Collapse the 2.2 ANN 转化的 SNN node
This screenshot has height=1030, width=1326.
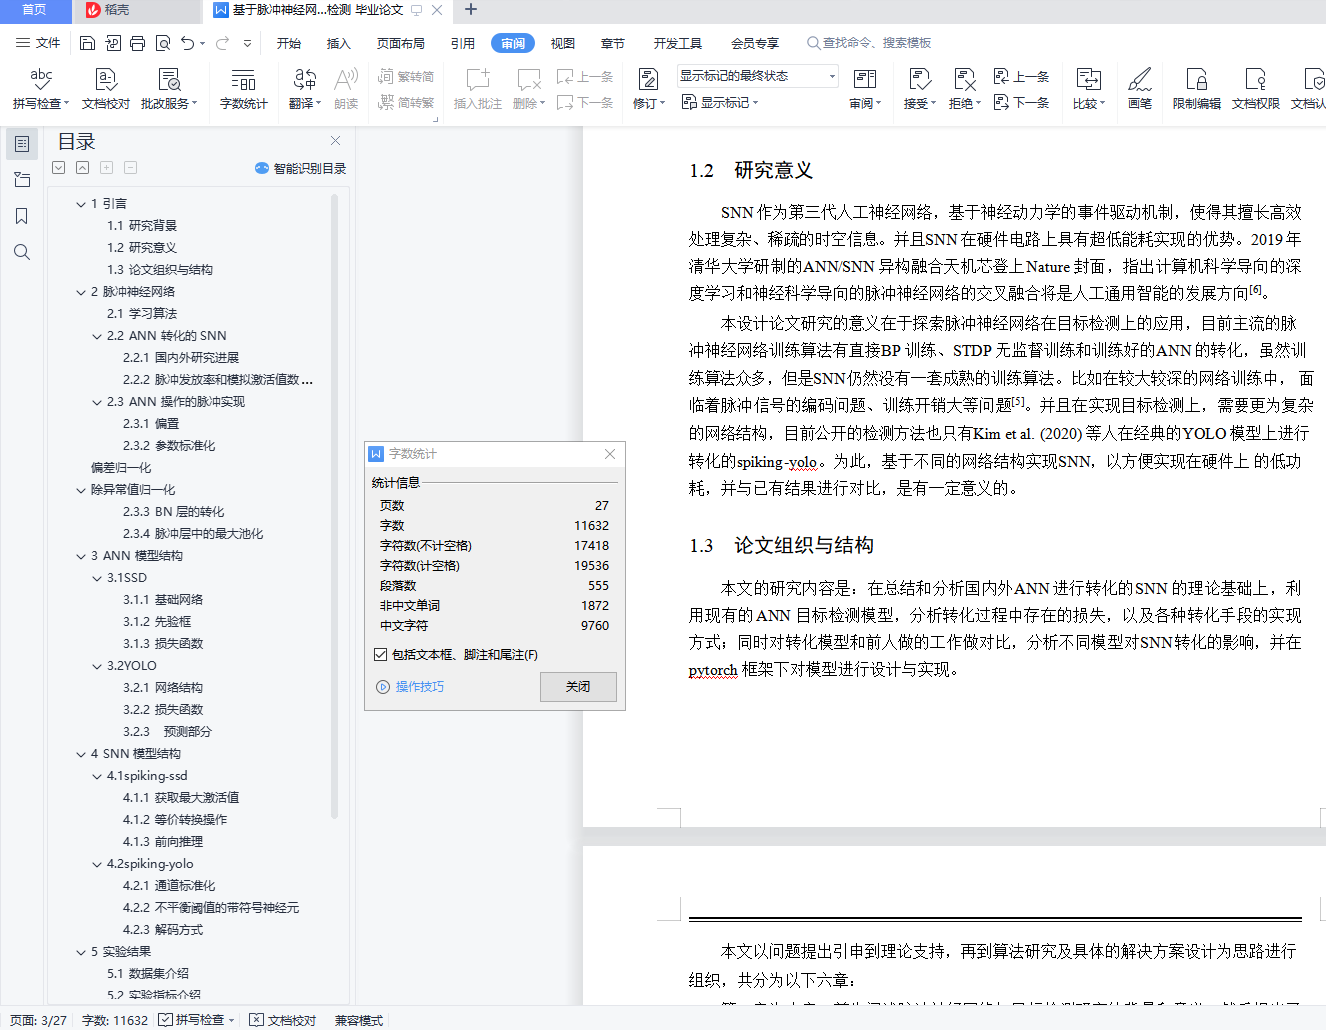pos(97,336)
